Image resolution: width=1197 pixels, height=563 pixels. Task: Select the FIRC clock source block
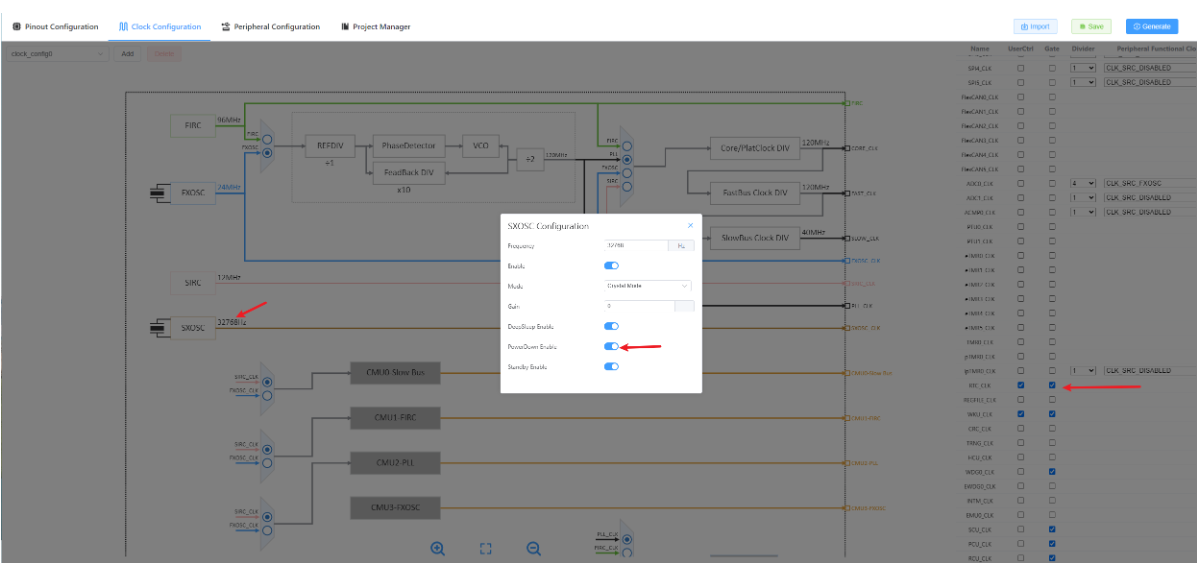click(192, 126)
